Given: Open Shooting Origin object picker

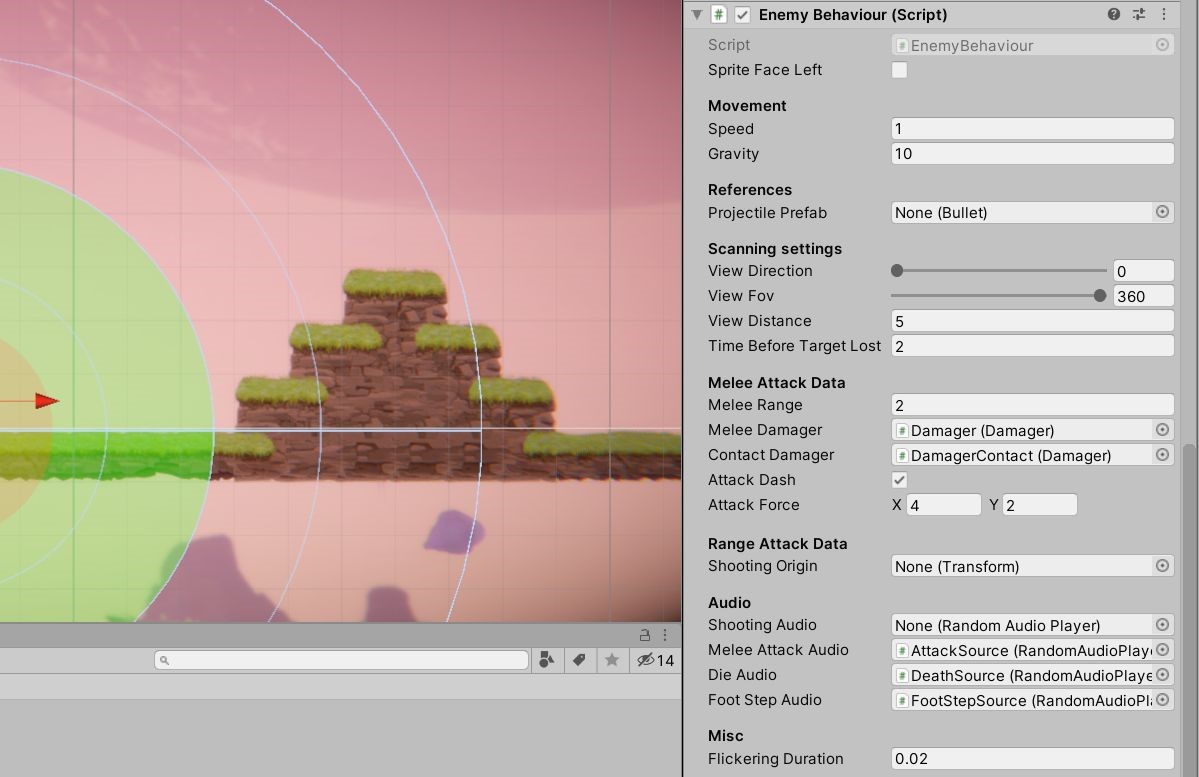Looking at the screenshot, I should (1162, 566).
